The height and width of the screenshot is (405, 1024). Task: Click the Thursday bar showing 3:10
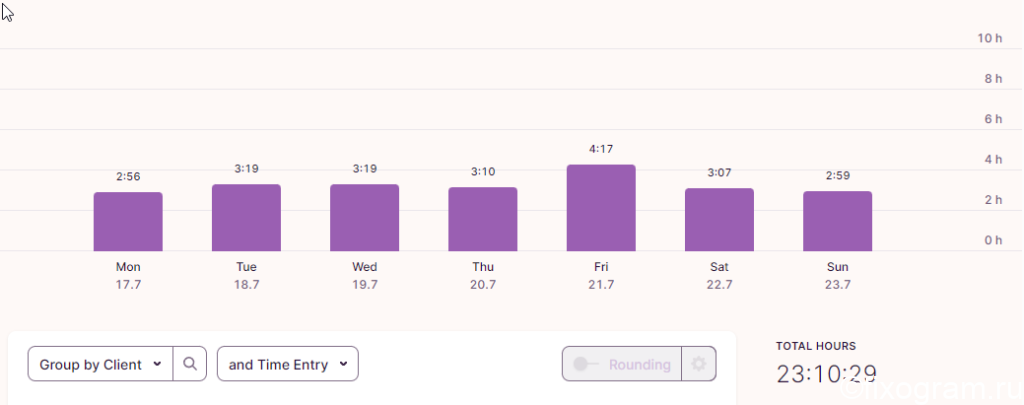[483, 219]
